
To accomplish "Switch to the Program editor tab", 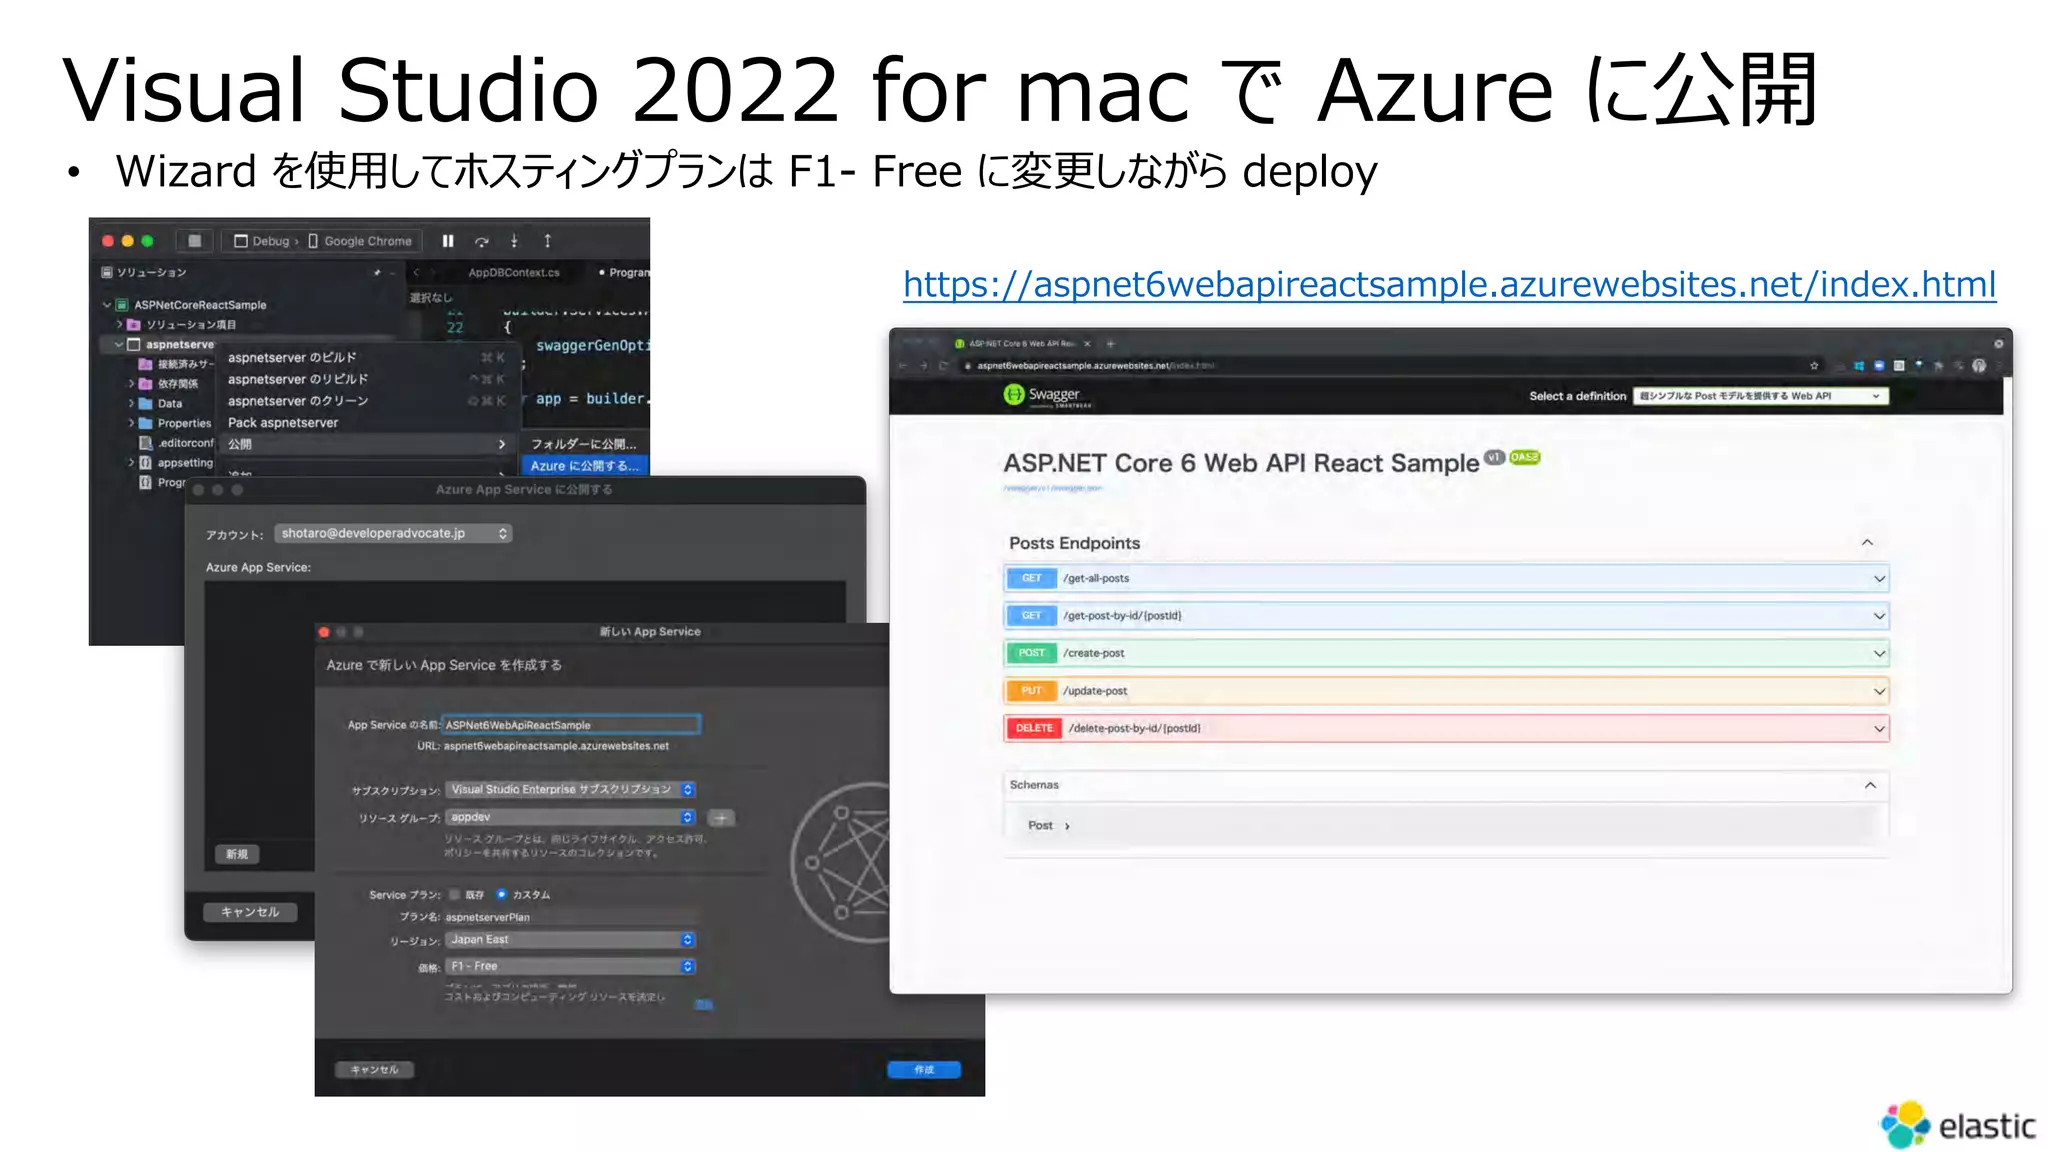I will coord(623,272).
